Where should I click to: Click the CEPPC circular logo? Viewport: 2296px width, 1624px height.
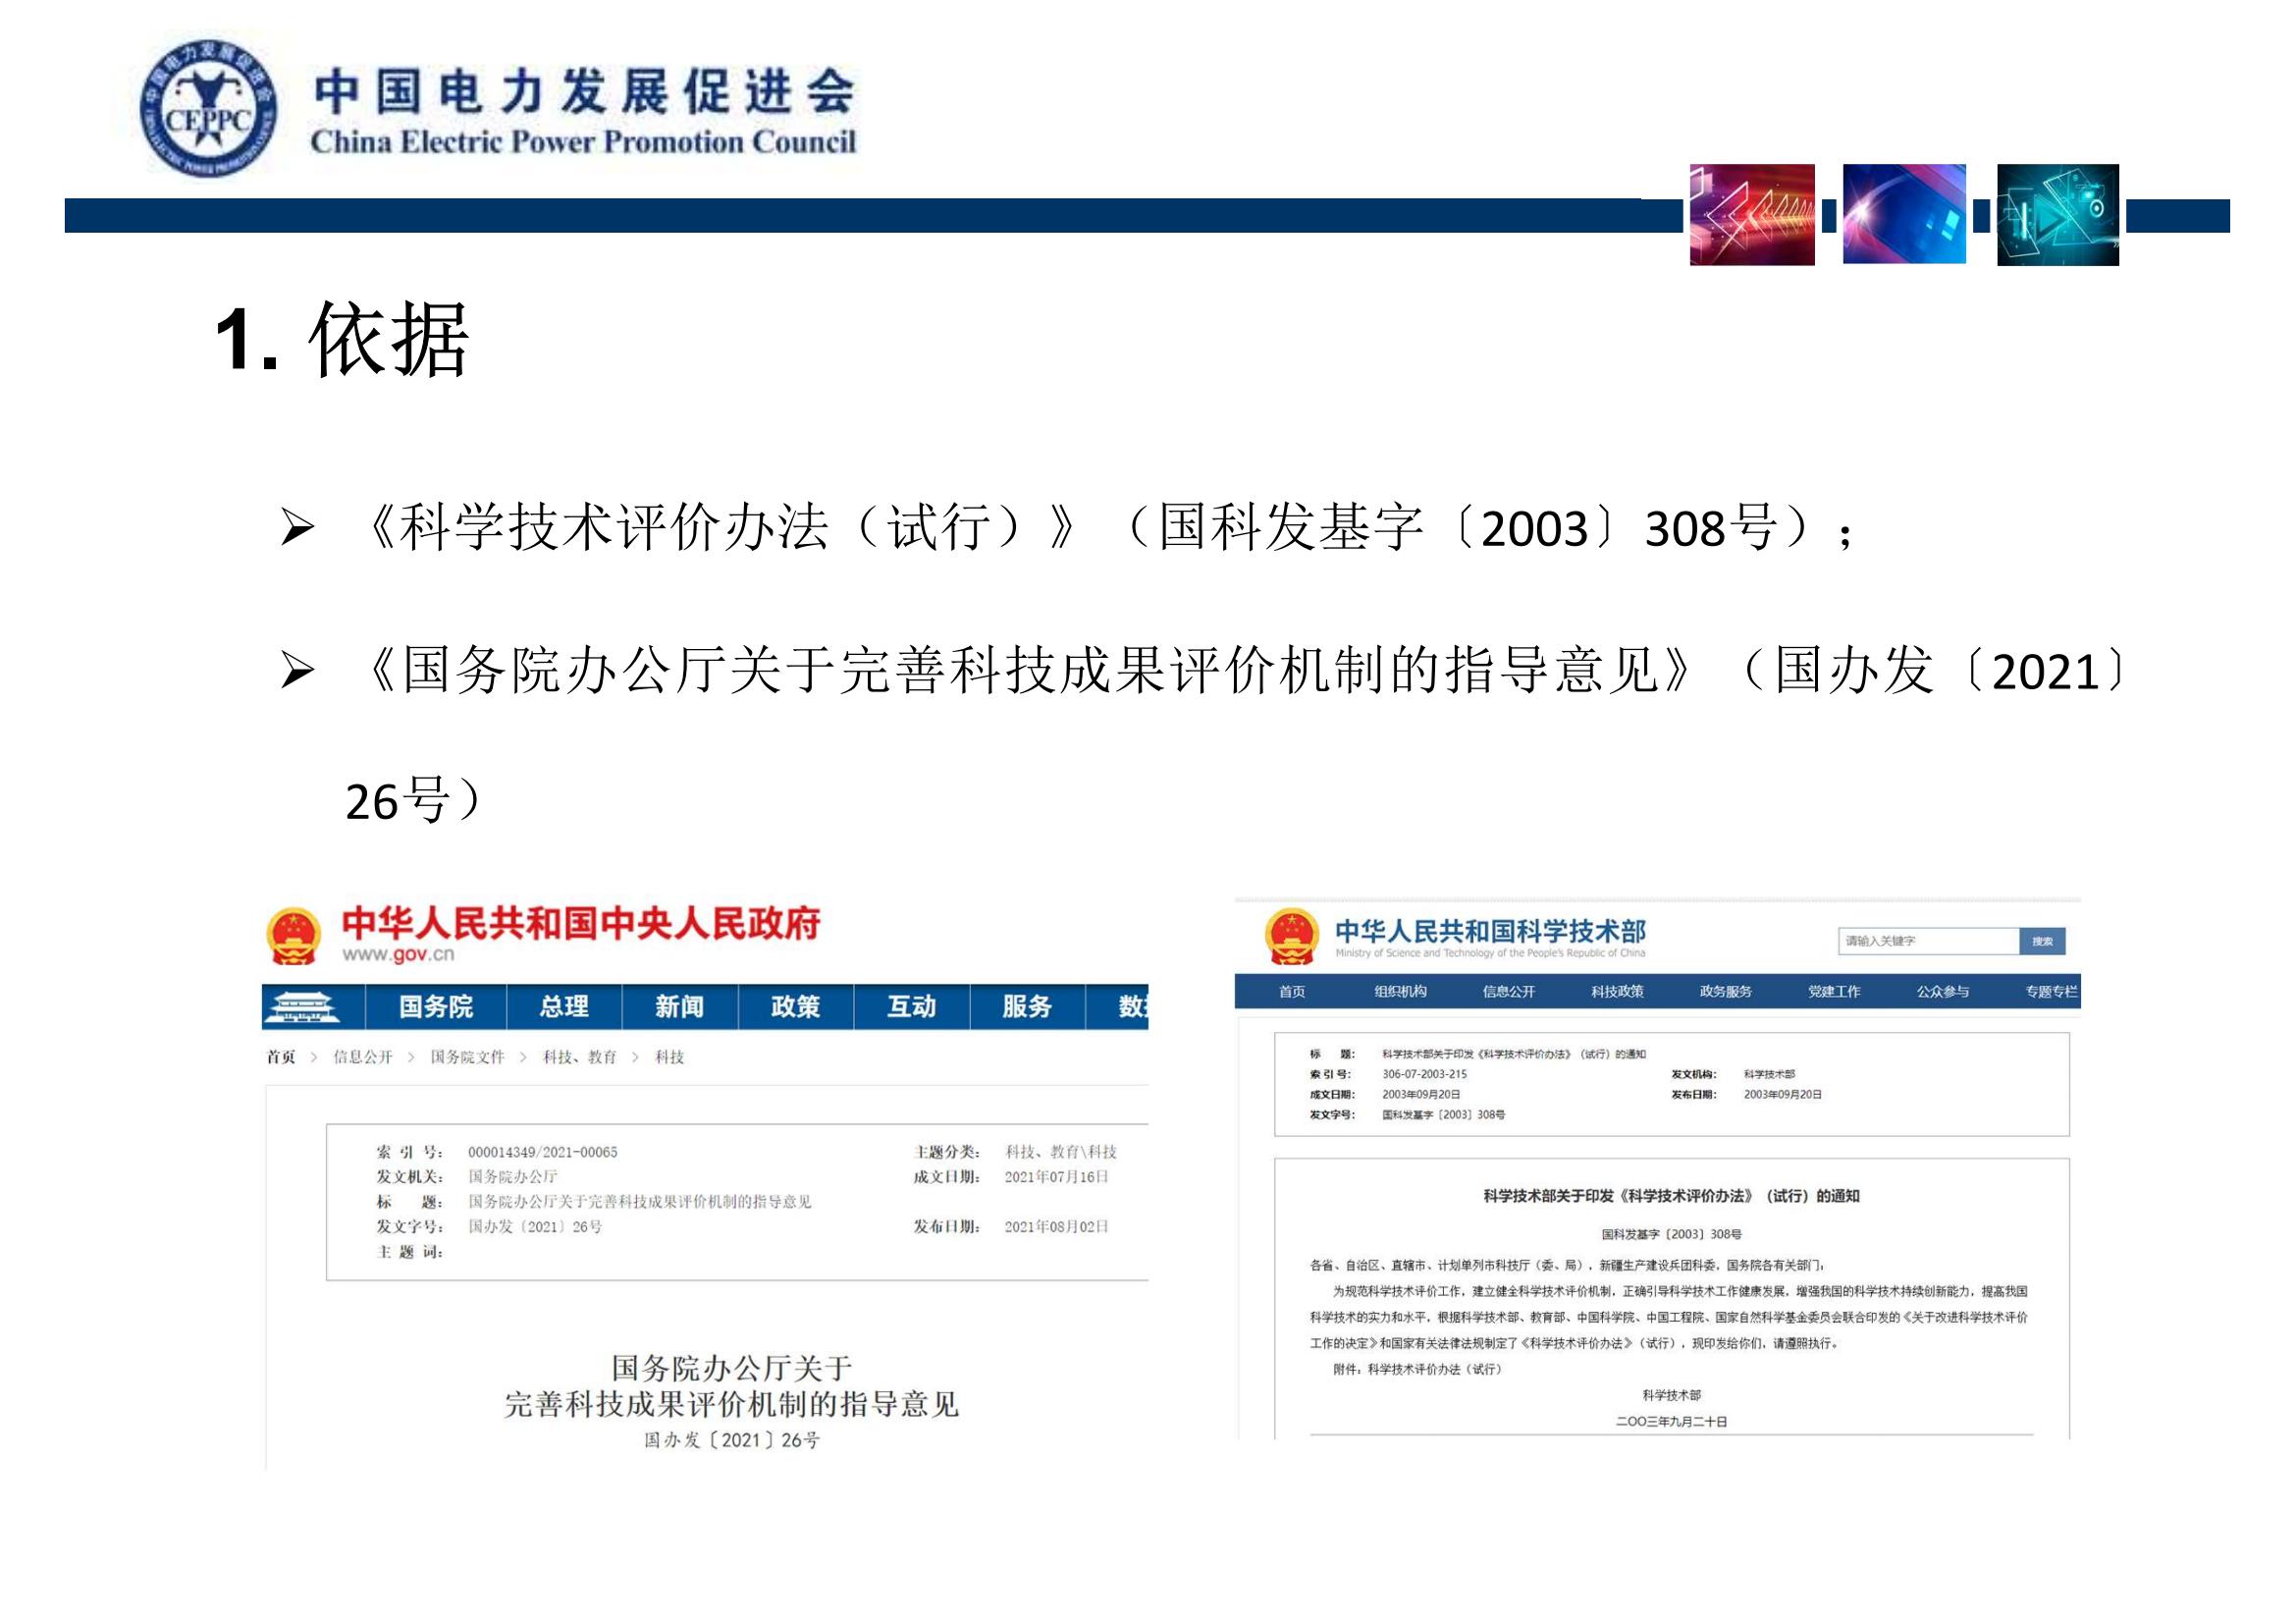click(209, 110)
